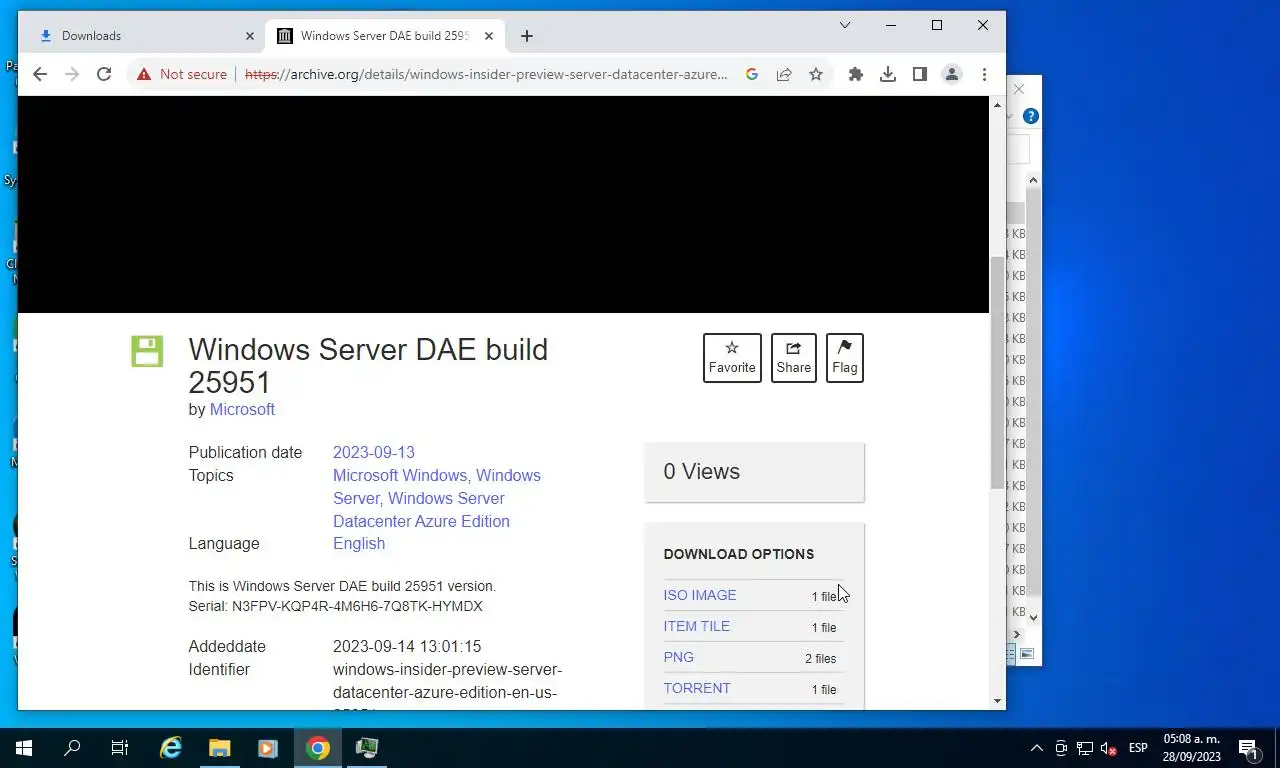Screen dimensions: 1280x768
Task: Open Chrome's three-dot menu
Action: [x=984, y=74]
